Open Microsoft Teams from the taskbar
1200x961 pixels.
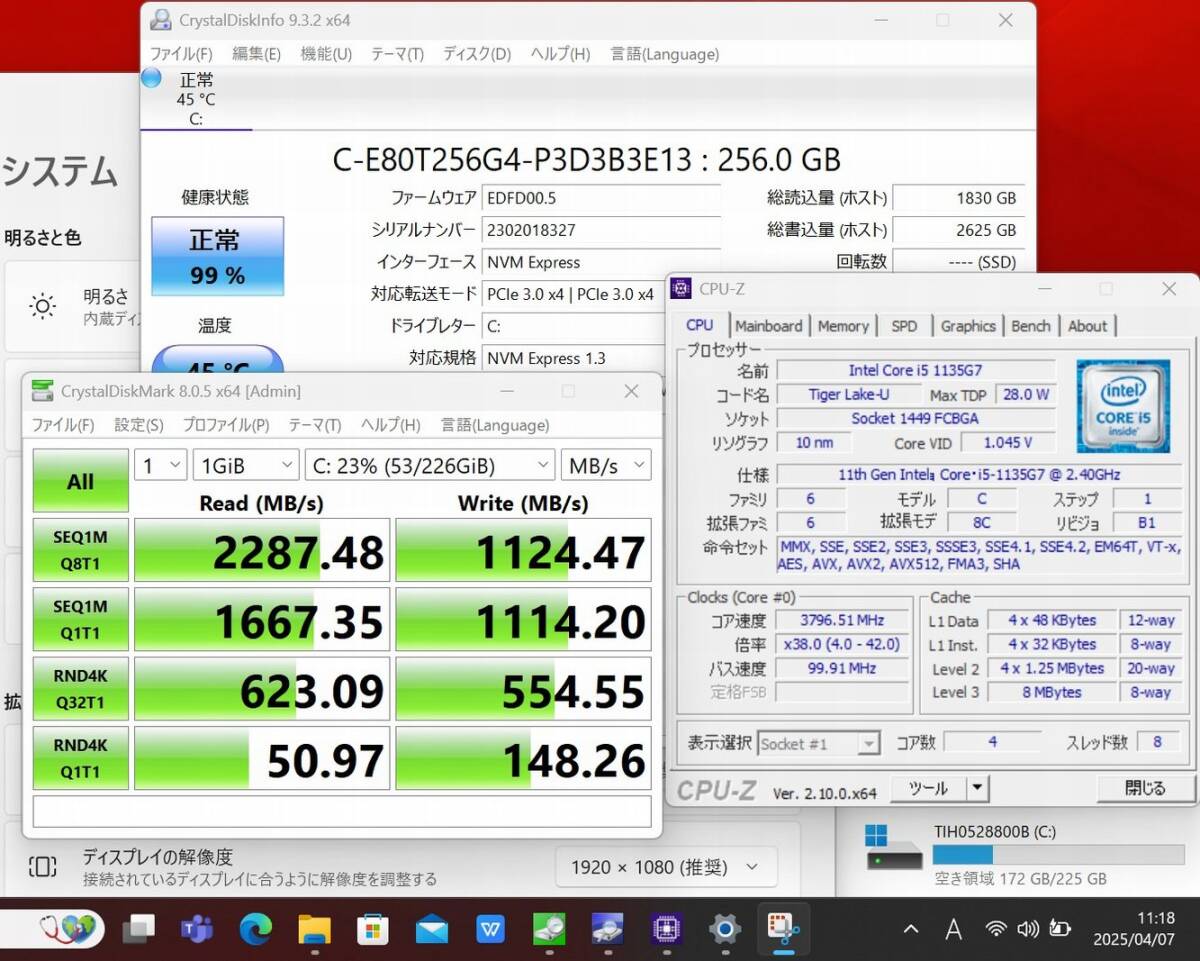point(197,929)
